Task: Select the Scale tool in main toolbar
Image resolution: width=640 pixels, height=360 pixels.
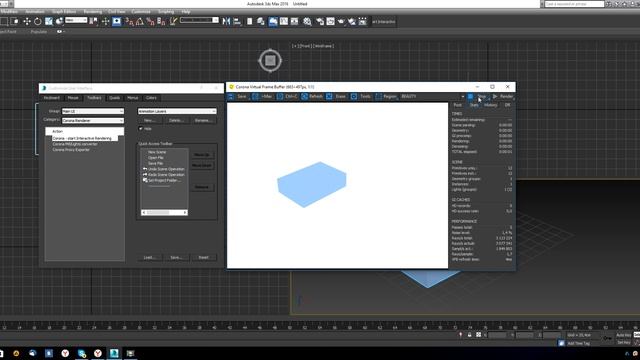Action: pos(49,21)
